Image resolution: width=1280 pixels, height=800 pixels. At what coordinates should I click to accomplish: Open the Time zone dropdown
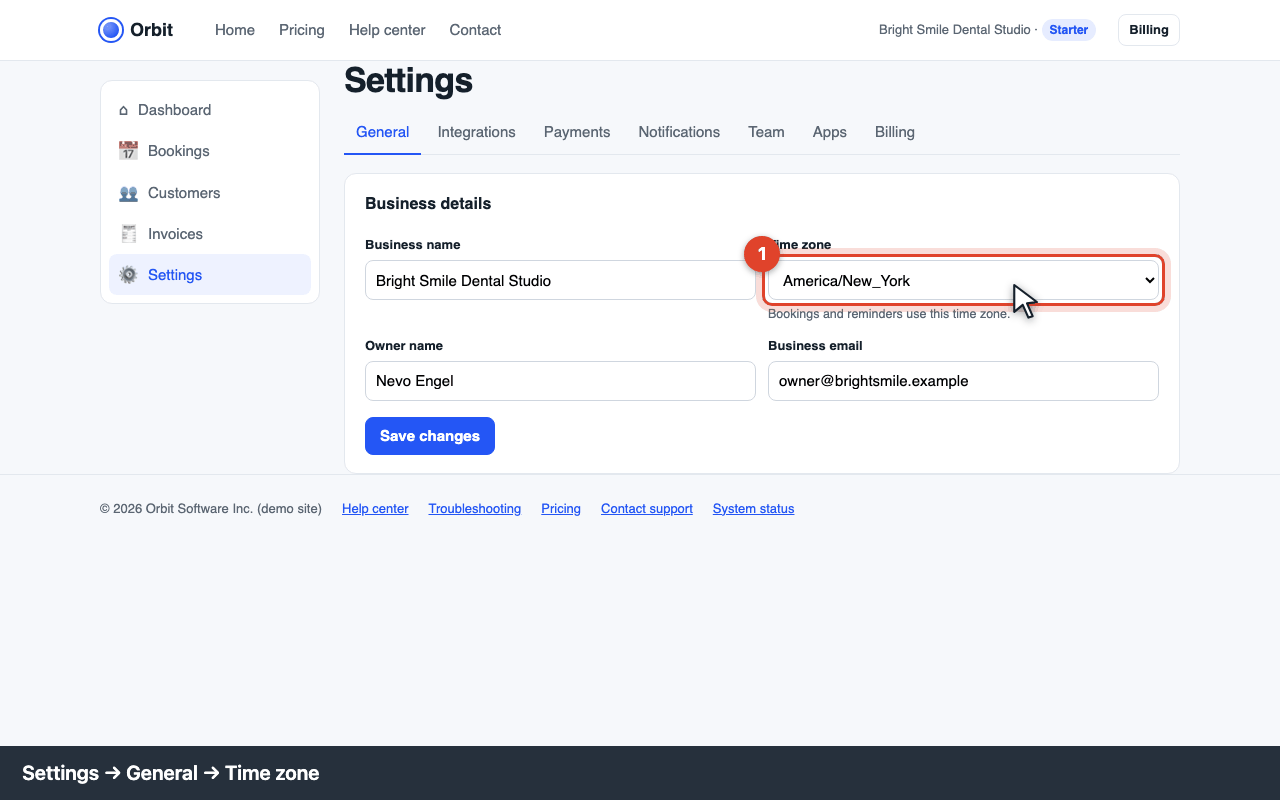click(x=963, y=281)
